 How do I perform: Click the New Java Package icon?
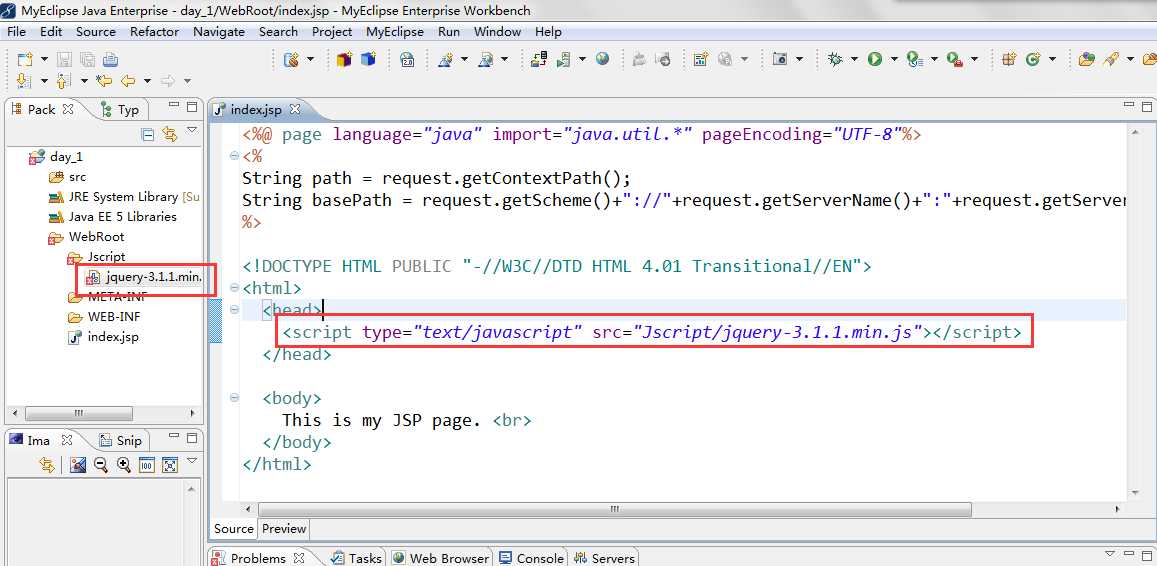pos(1009,60)
